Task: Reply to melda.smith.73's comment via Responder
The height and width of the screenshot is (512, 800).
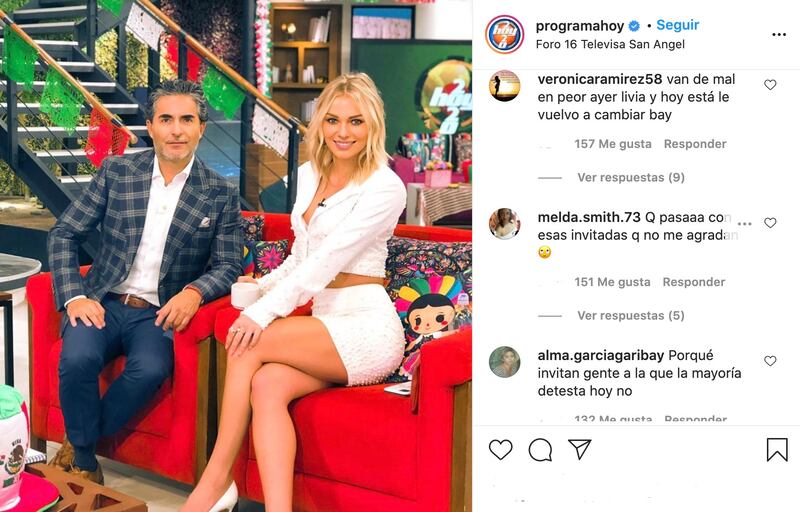Action: (693, 282)
